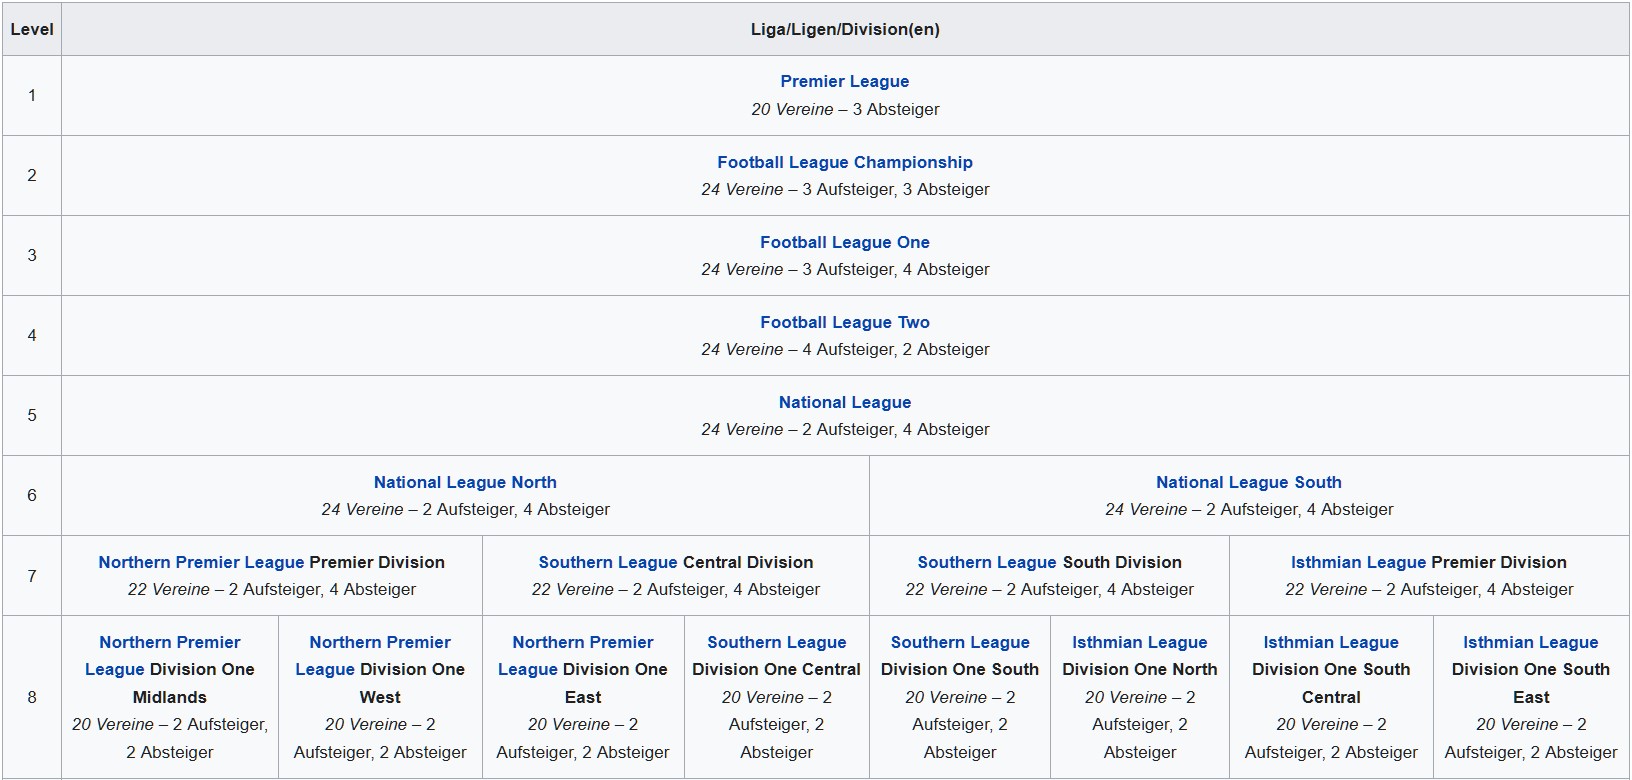Open Southern League link in South Division cell
This screenshot has width=1632, height=780.
pos(986,562)
